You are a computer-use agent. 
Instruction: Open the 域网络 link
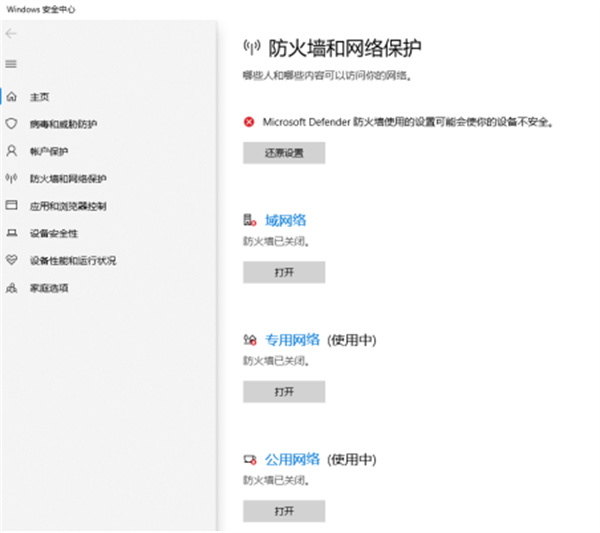(x=286, y=220)
